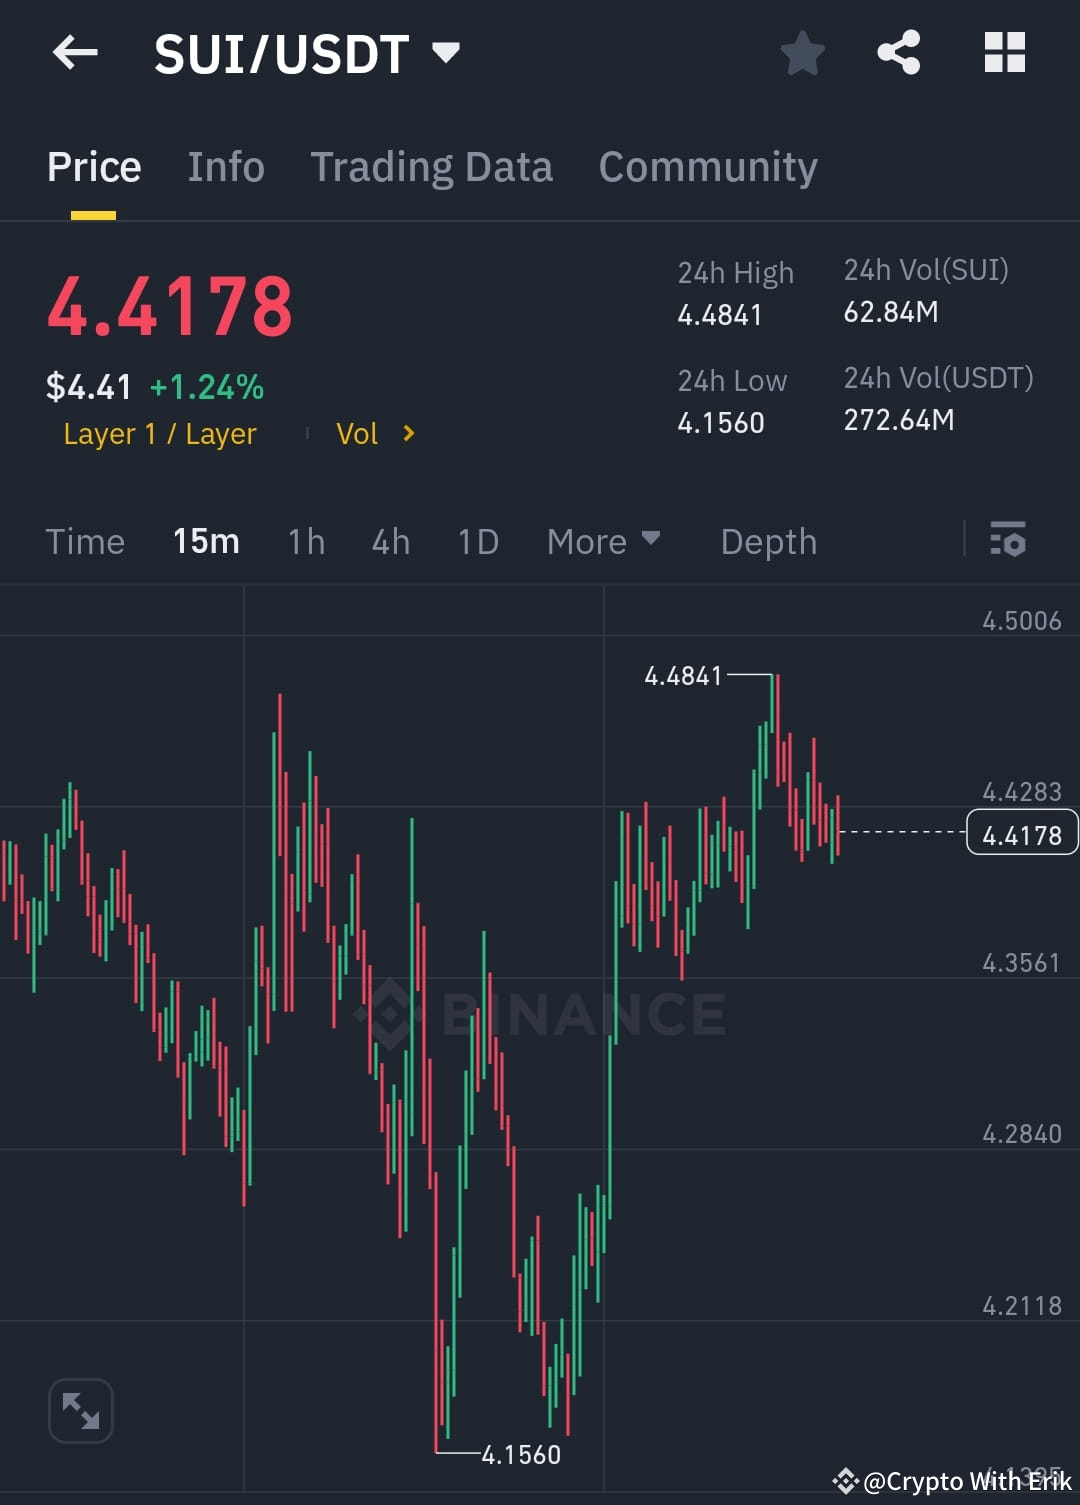
Task: Open the SUI/USDT pair selector dropdown
Action: coord(447,53)
